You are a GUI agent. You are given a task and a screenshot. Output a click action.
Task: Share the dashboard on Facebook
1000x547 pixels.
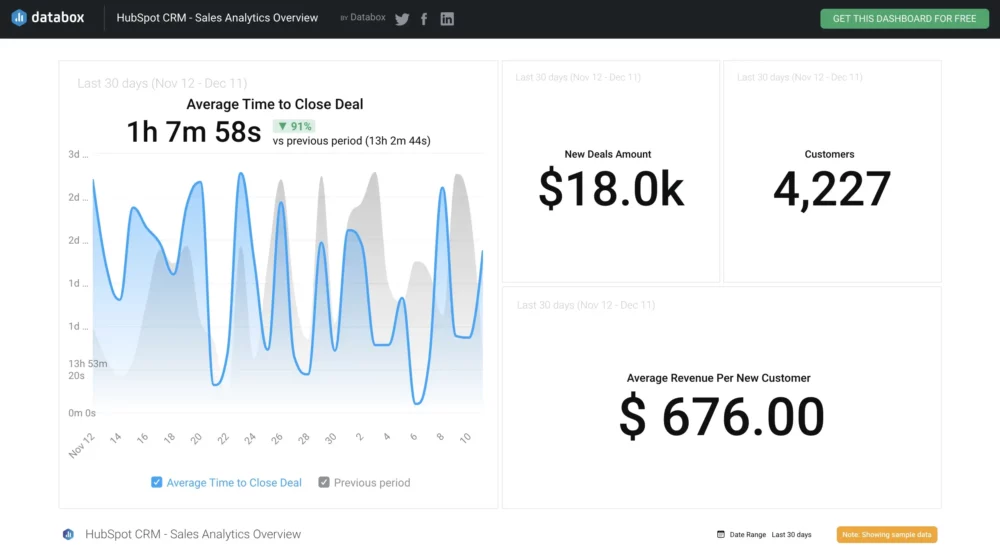click(x=424, y=19)
